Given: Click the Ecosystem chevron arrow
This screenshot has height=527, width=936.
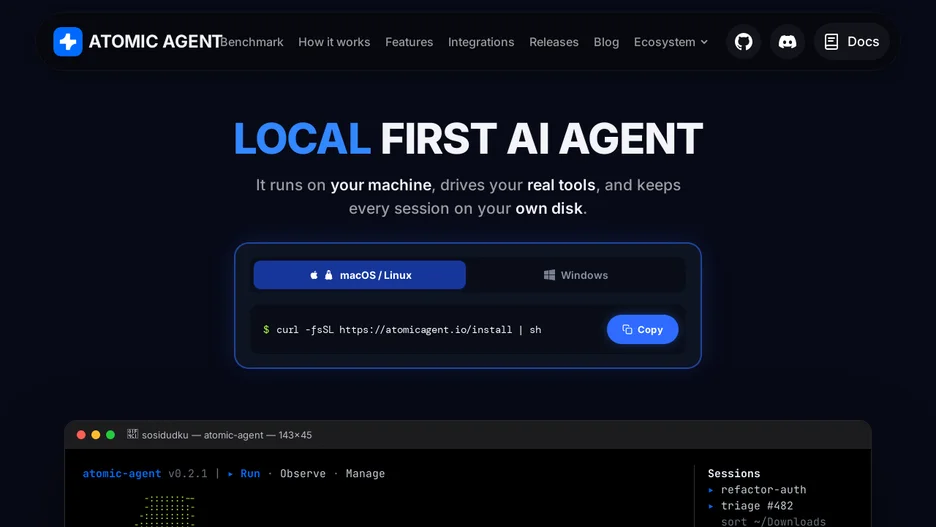Looking at the screenshot, I should (x=704, y=42).
